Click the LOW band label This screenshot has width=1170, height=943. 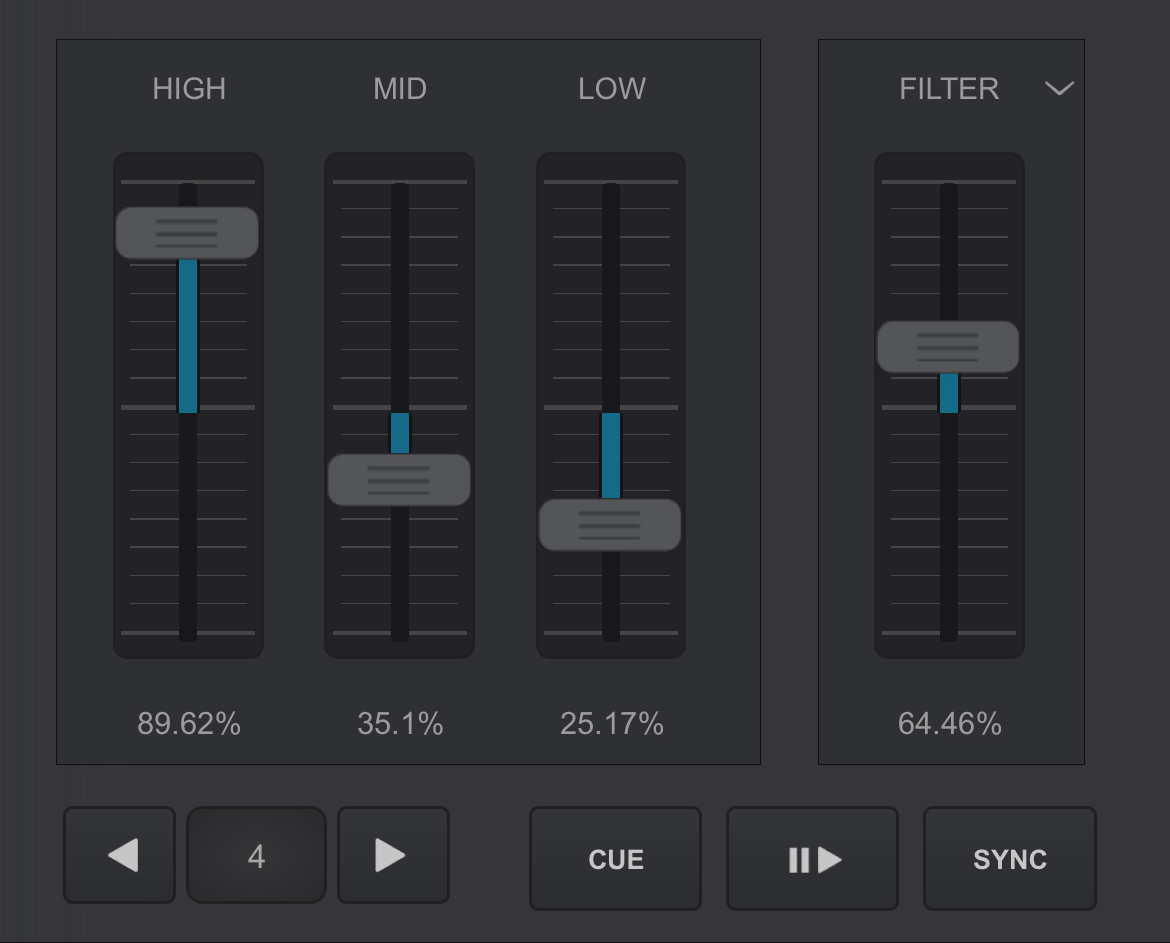pyautogui.click(x=611, y=89)
